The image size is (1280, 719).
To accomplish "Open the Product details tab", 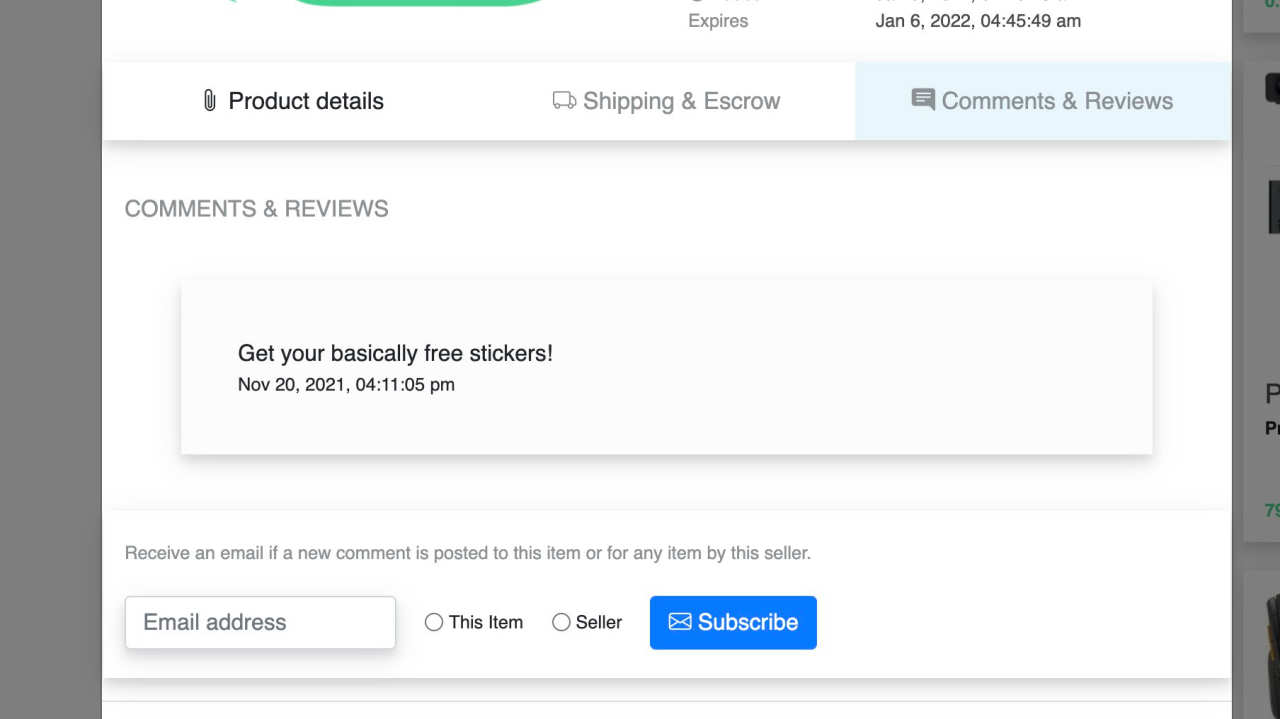I will pyautogui.click(x=292, y=101).
